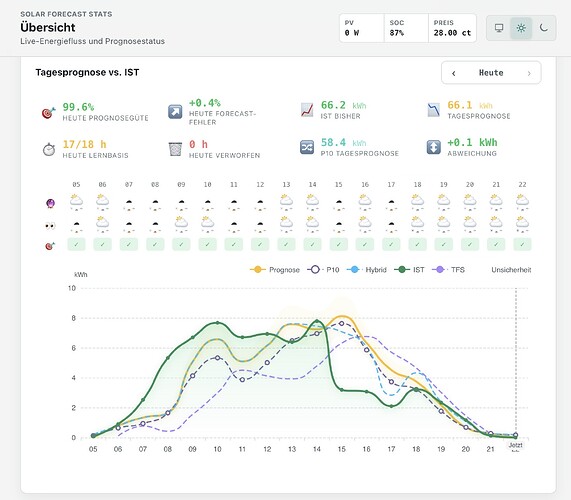Click the hour 14 checkmark box

pyautogui.click(x=312, y=244)
